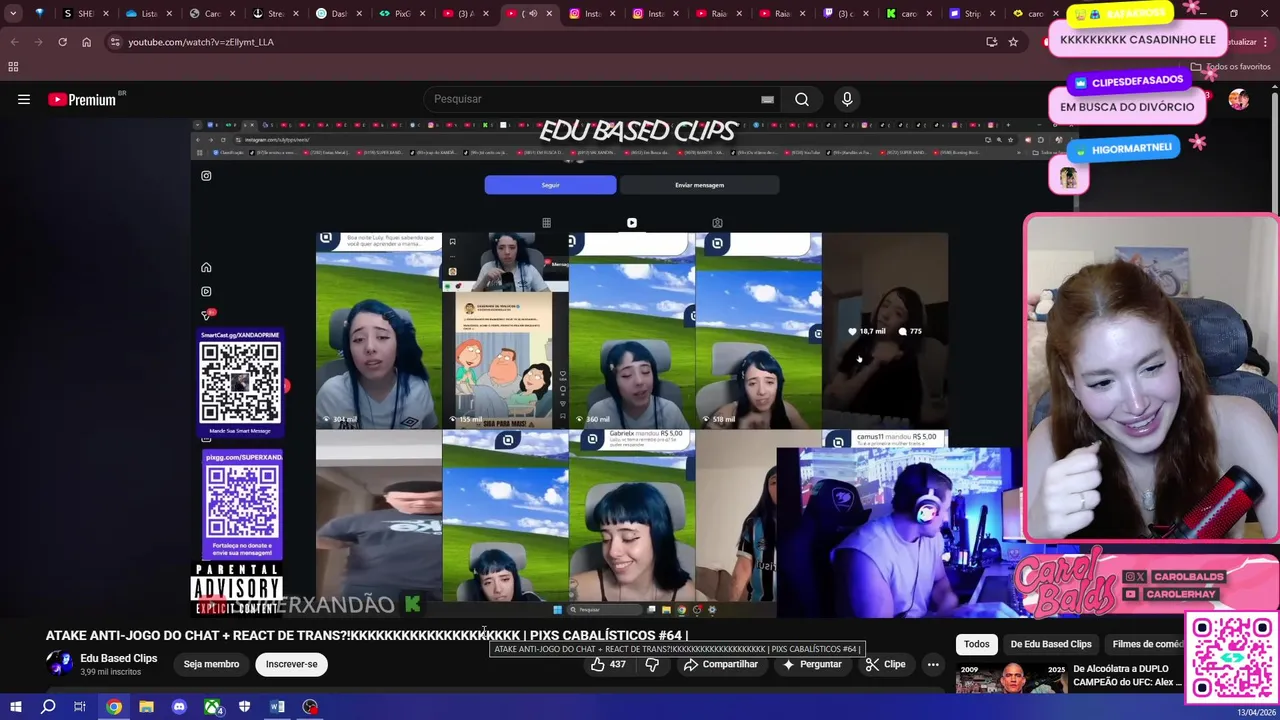Open Microsoft Word from the taskbar
The height and width of the screenshot is (720, 1280).
tap(277, 707)
